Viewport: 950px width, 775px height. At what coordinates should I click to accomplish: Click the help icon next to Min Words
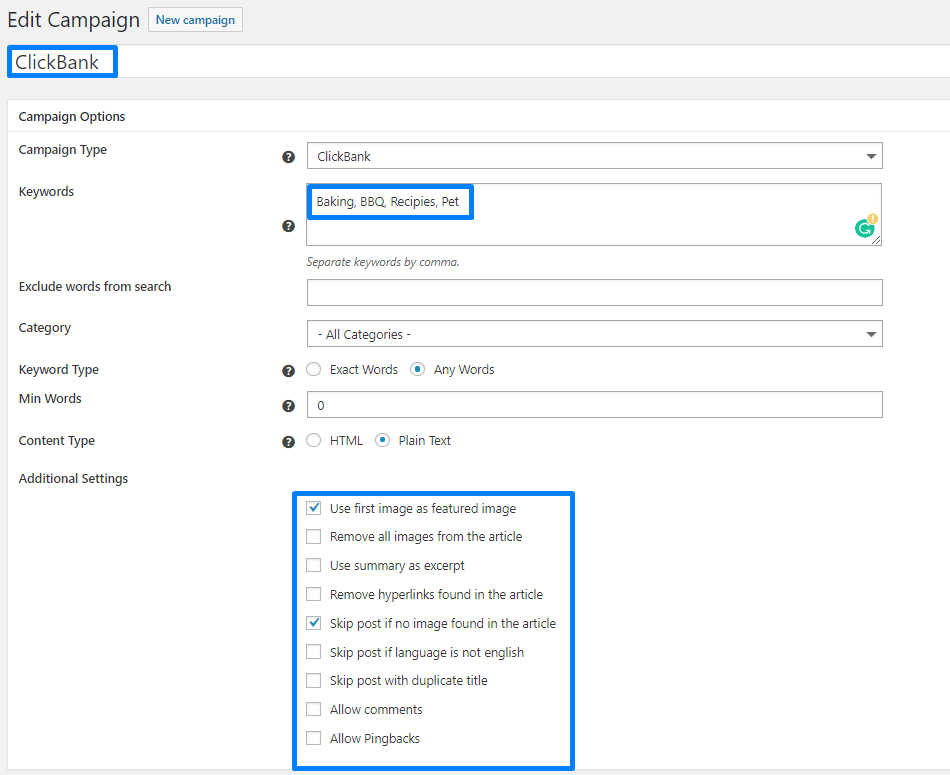(288, 406)
